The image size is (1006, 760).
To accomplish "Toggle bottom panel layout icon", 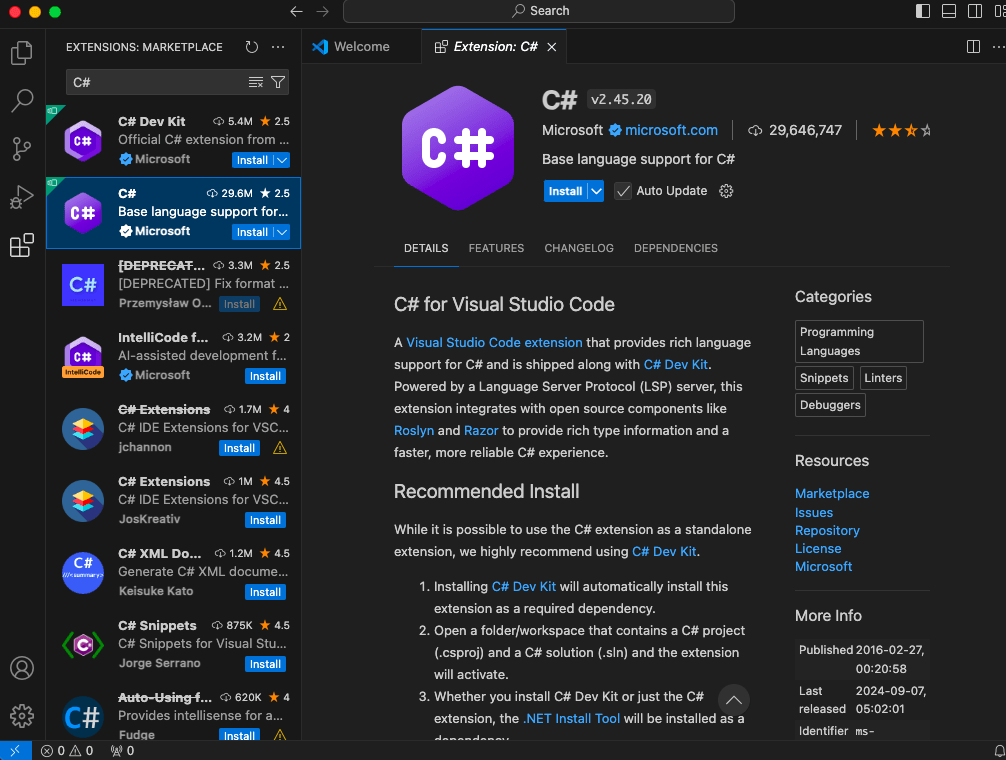I will tap(949, 11).
